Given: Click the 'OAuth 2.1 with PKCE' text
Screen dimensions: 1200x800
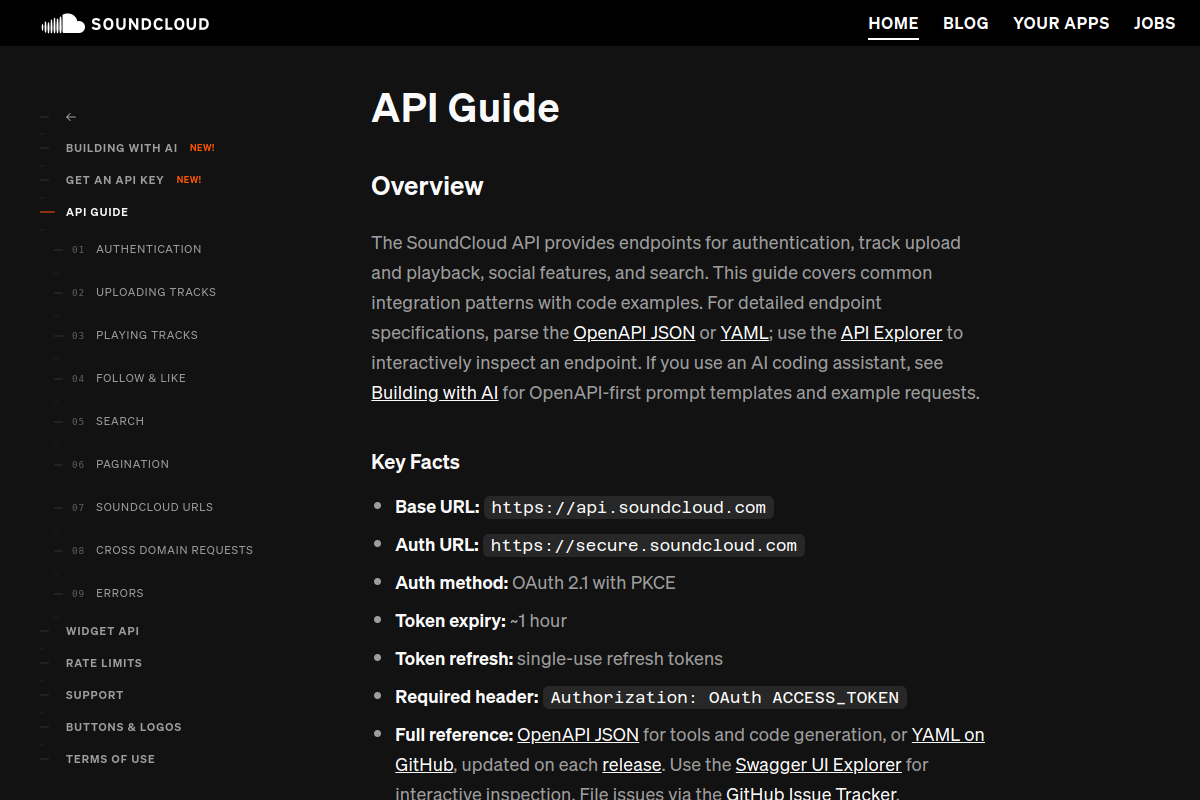Looking at the screenshot, I should pyautogui.click(x=594, y=583).
